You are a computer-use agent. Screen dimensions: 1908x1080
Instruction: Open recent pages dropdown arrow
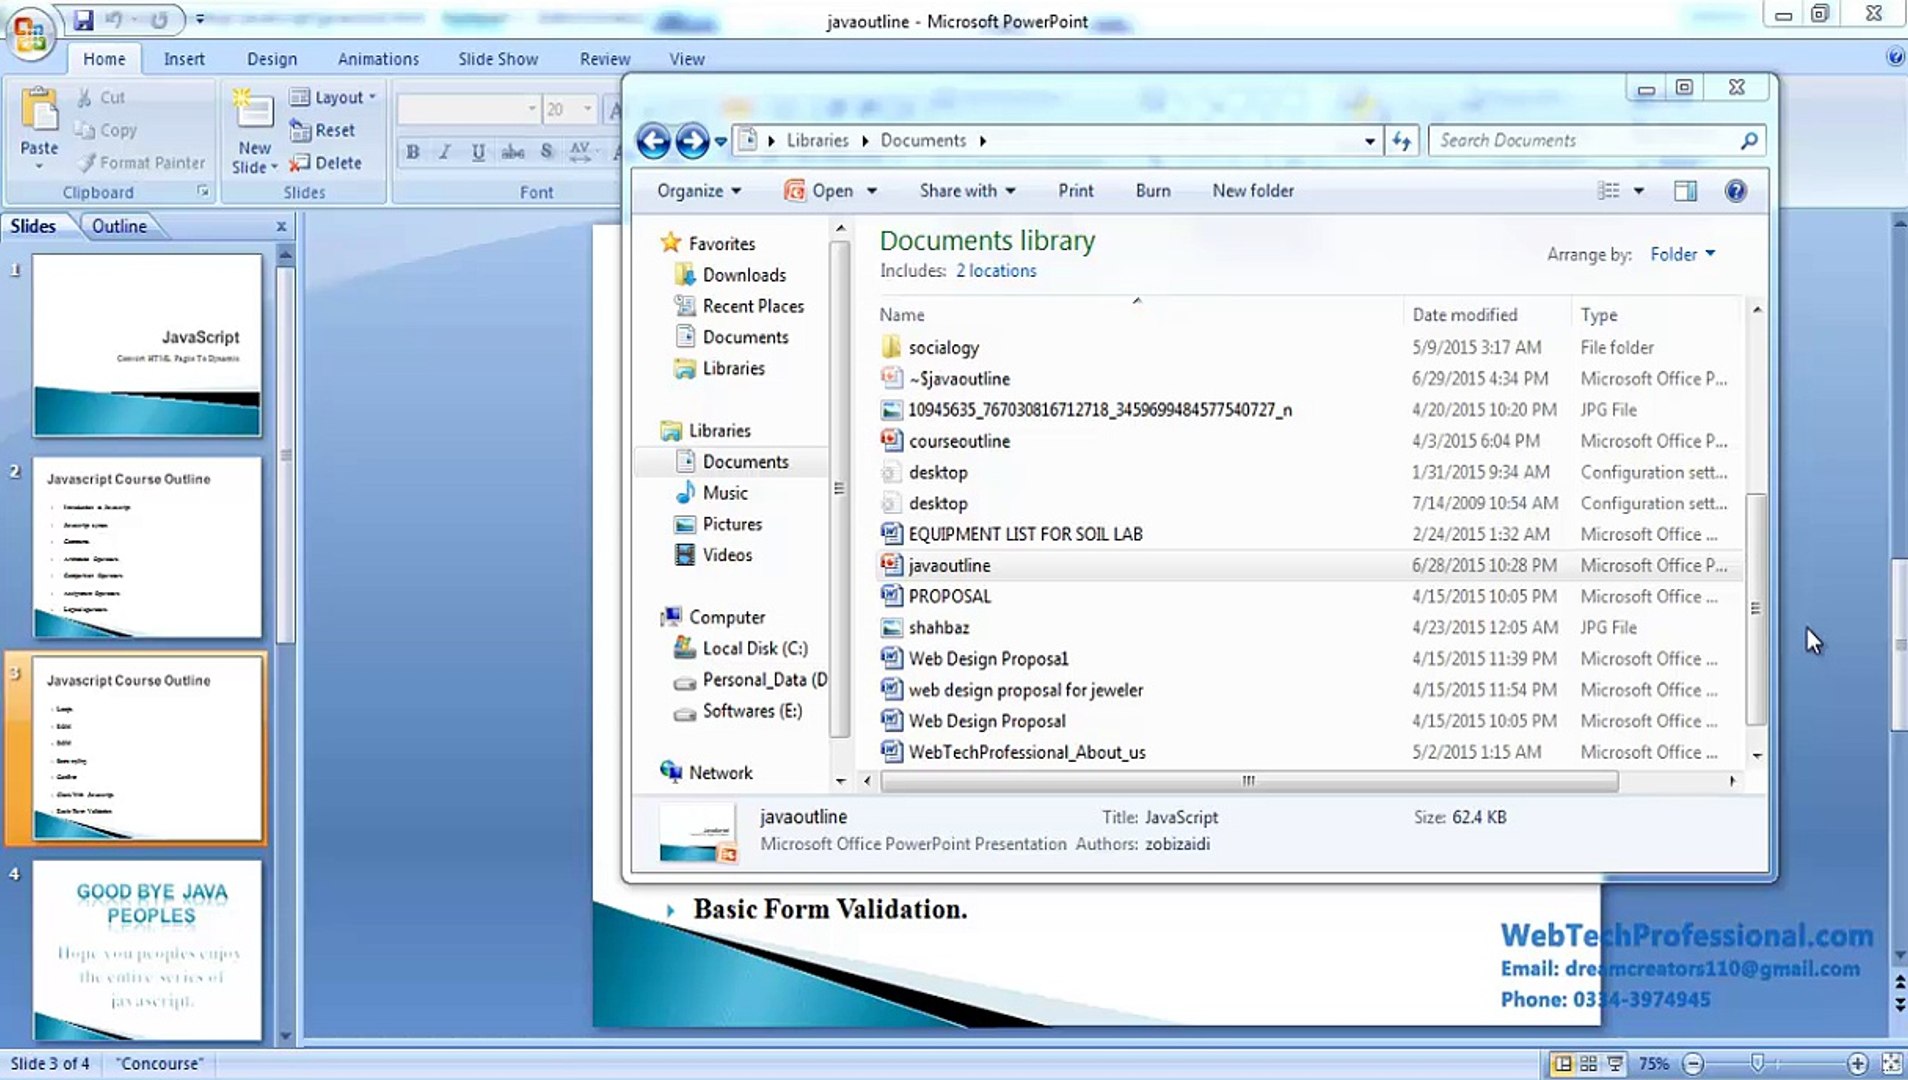pyautogui.click(x=720, y=141)
